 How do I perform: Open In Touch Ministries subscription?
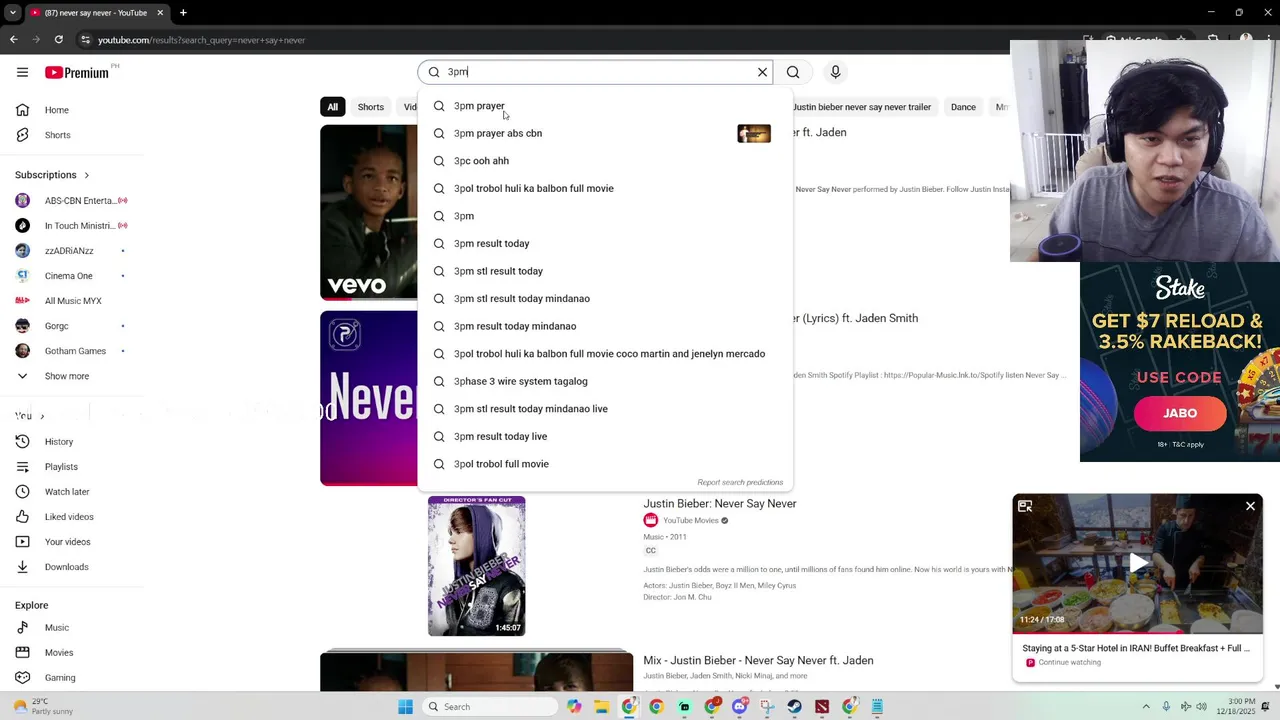click(72, 226)
